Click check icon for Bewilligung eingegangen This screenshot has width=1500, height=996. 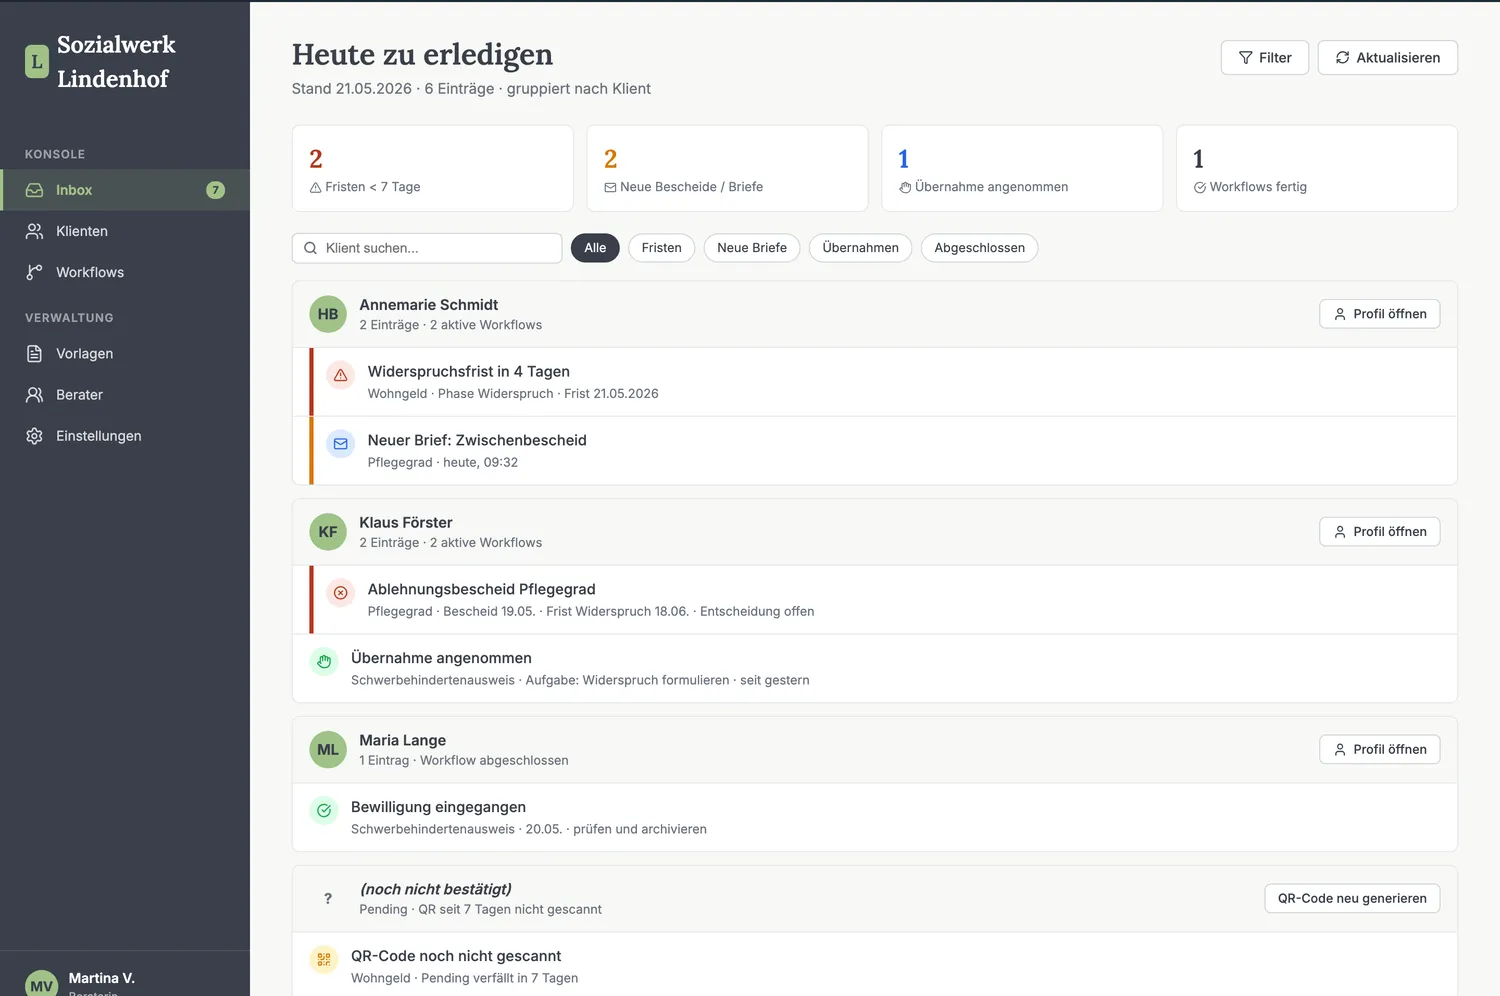324,811
